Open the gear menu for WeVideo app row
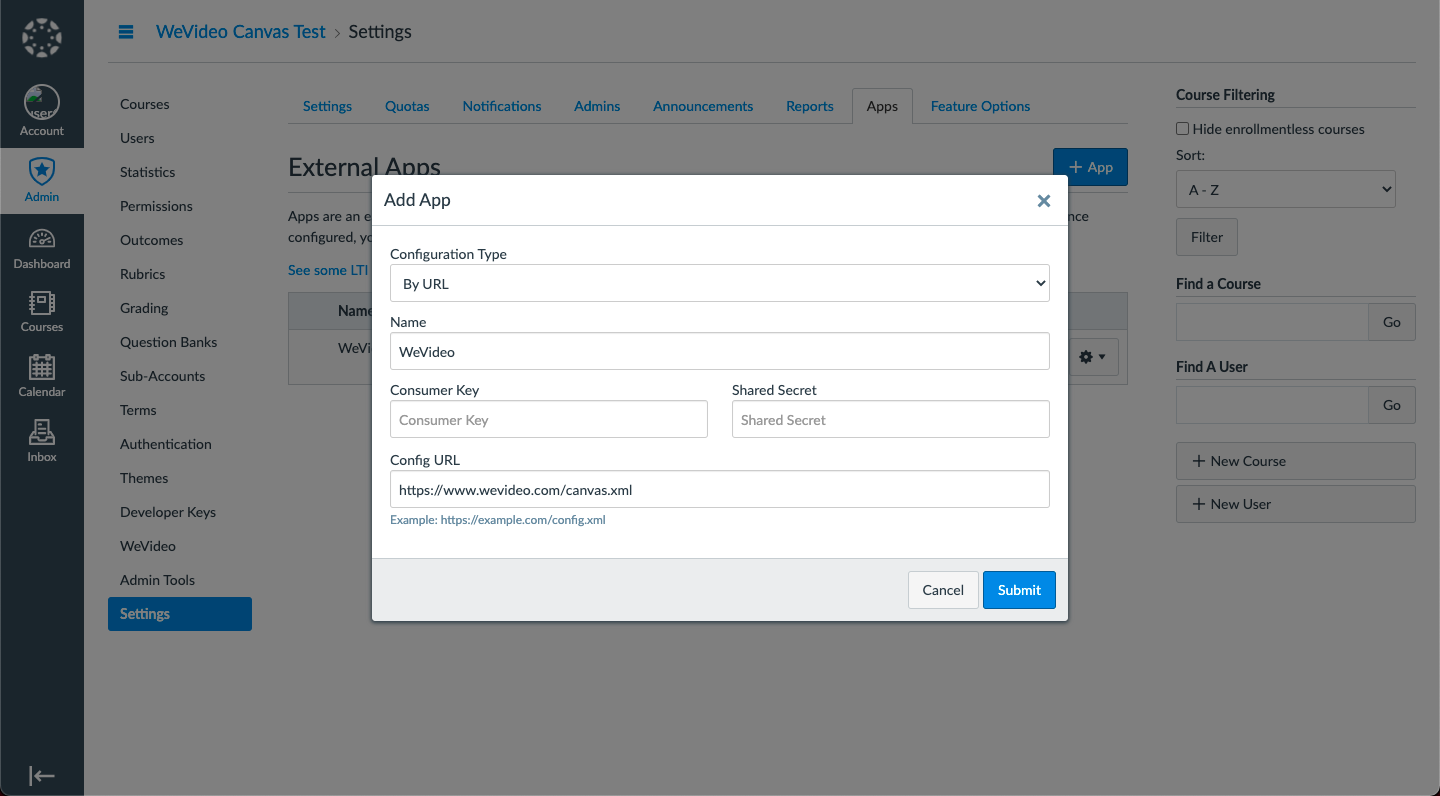 (x=1092, y=357)
